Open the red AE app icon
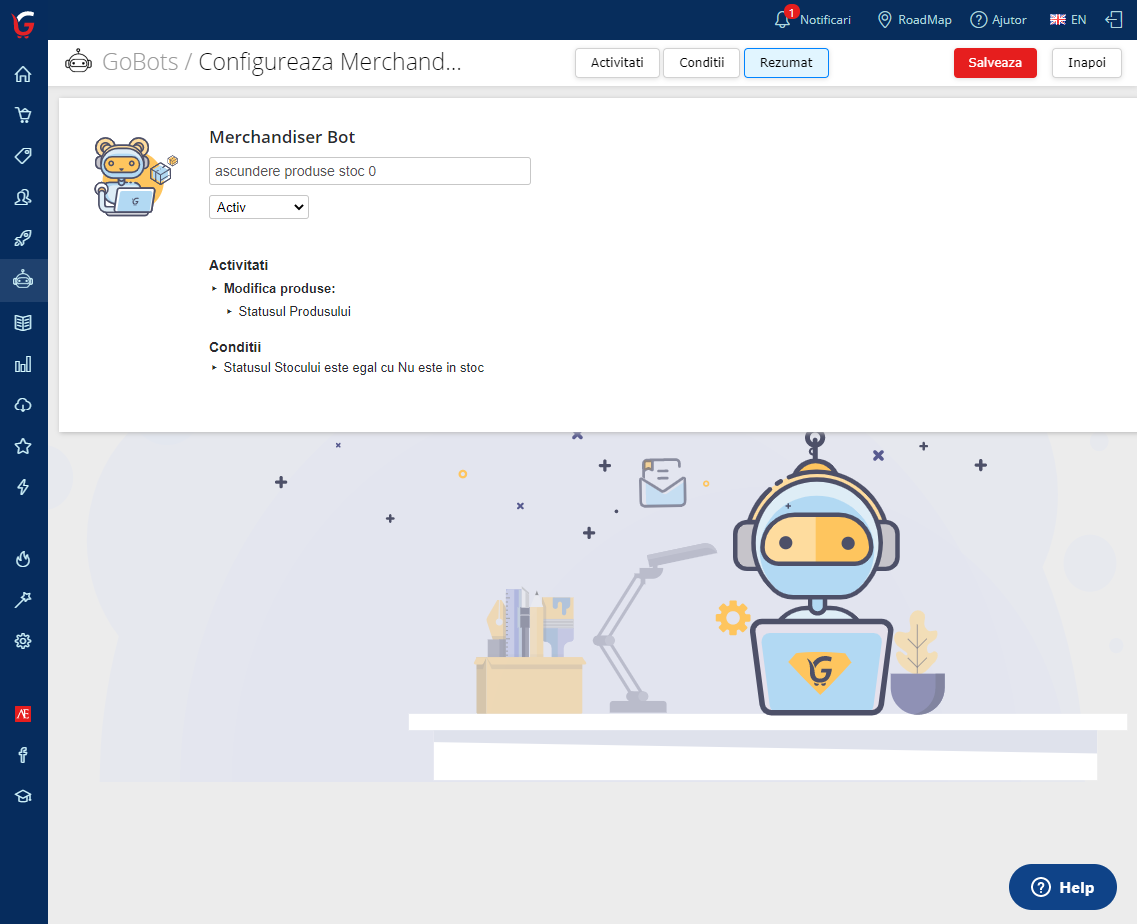This screenshot has width=1137, height=924. 23,714
